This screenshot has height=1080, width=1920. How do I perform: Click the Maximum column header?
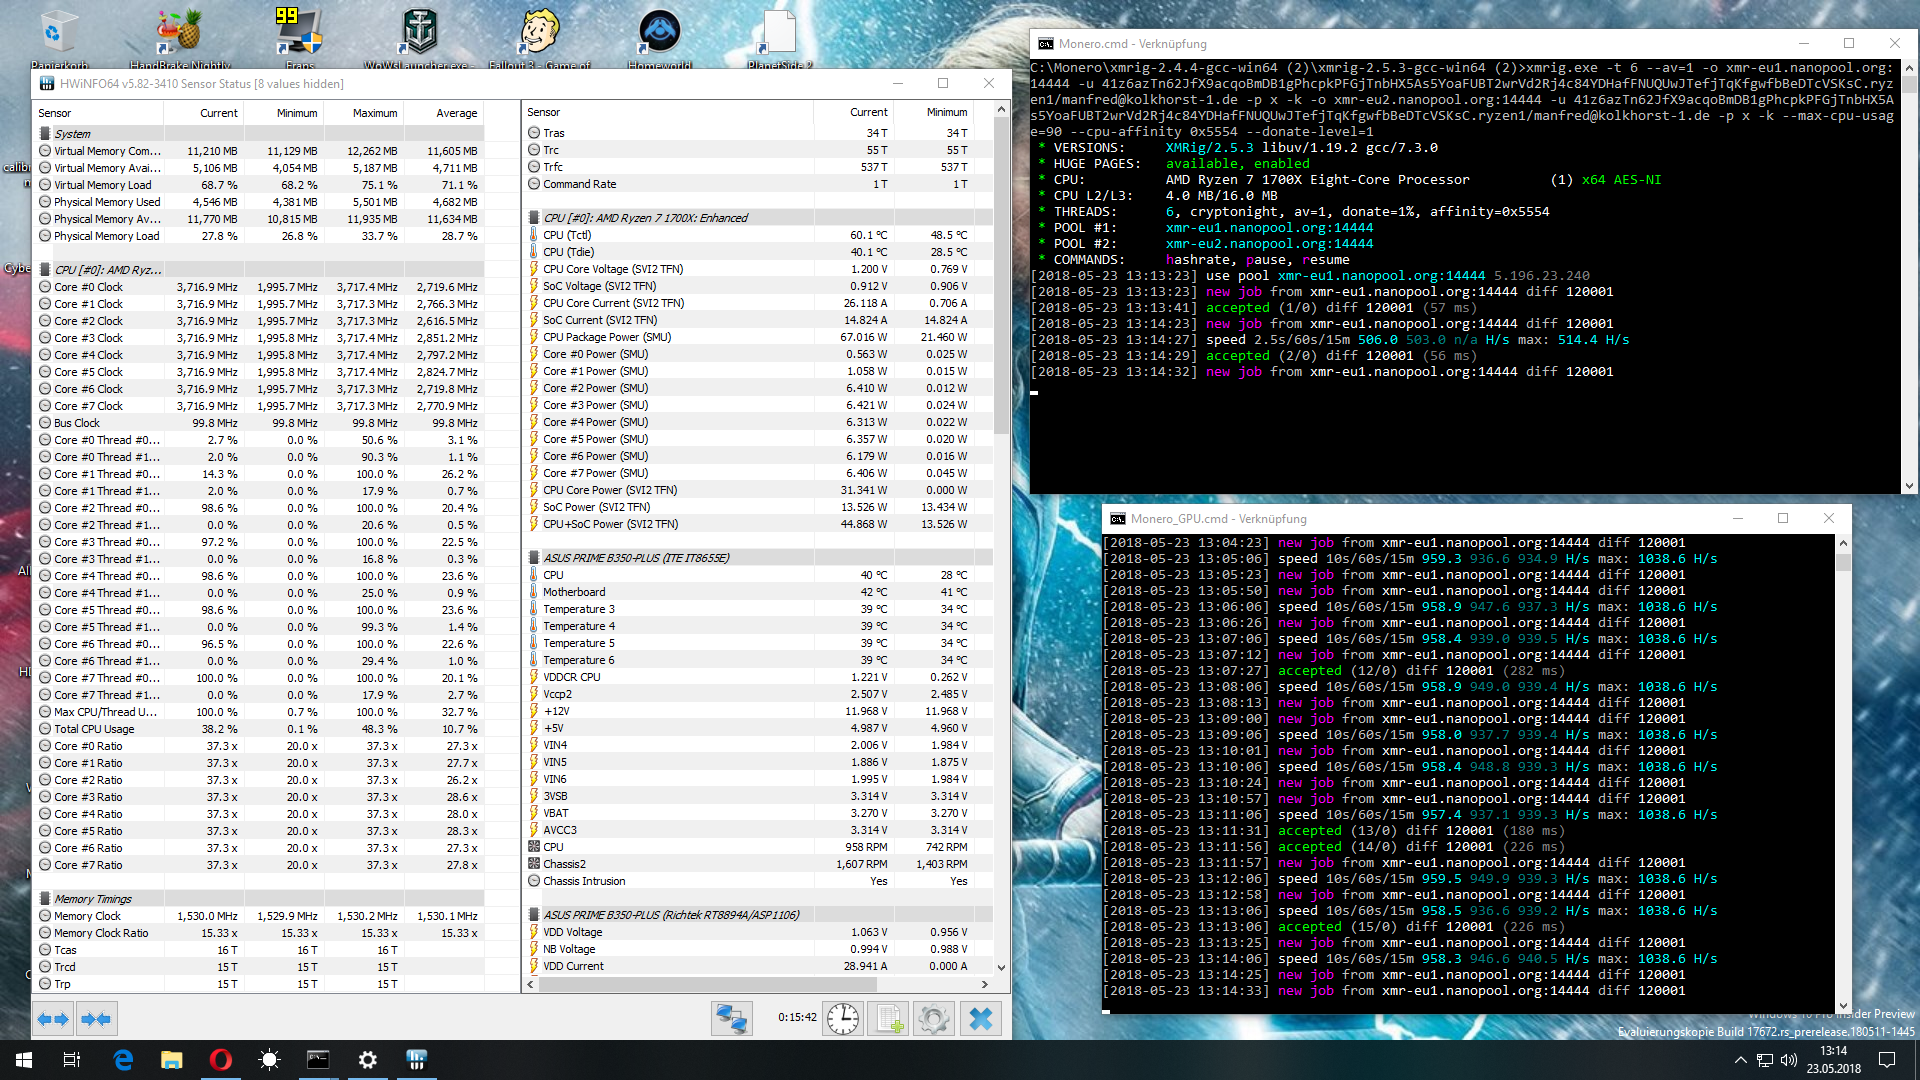pyautogui.click(x=374, y=113)
